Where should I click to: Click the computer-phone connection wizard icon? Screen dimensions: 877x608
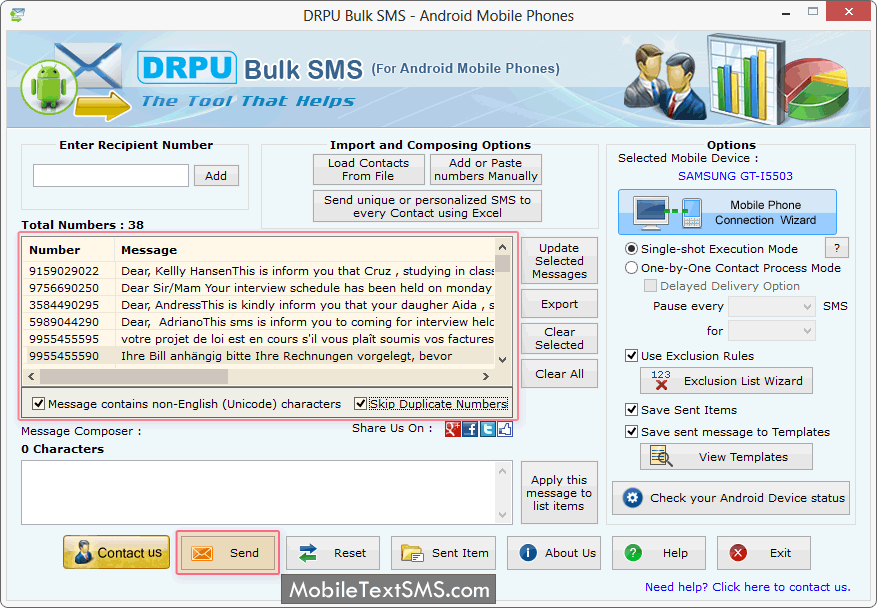pyautogui.click(x=668, y=213)
